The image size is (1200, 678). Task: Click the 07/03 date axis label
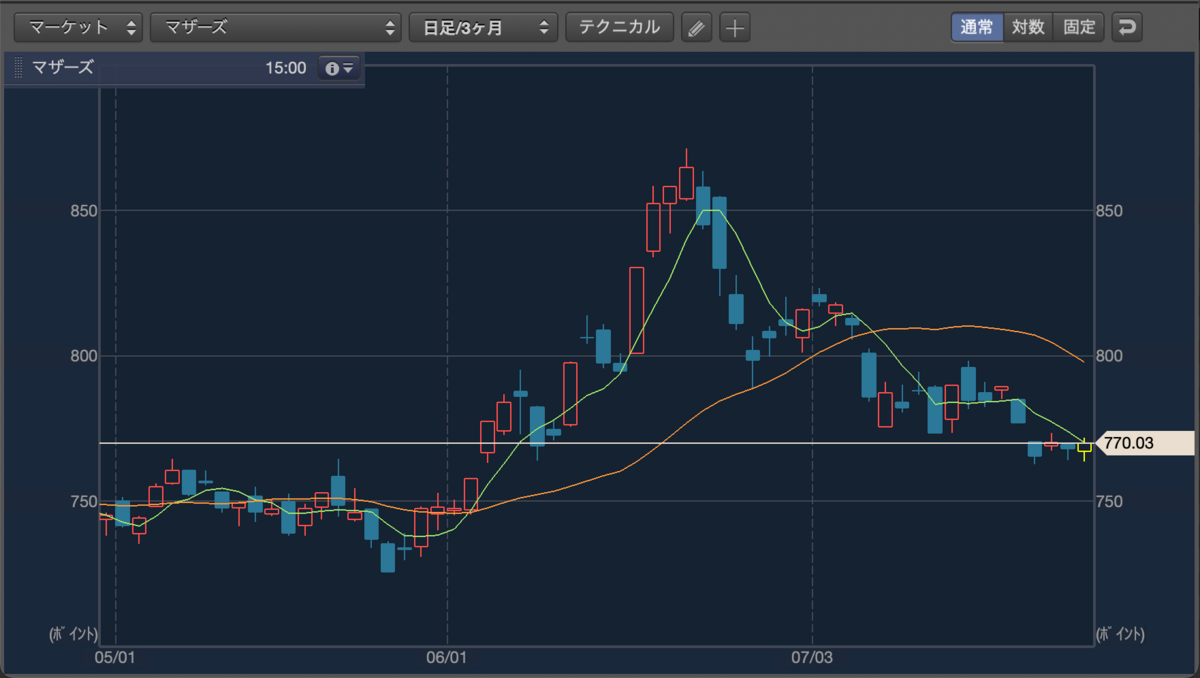812,657
